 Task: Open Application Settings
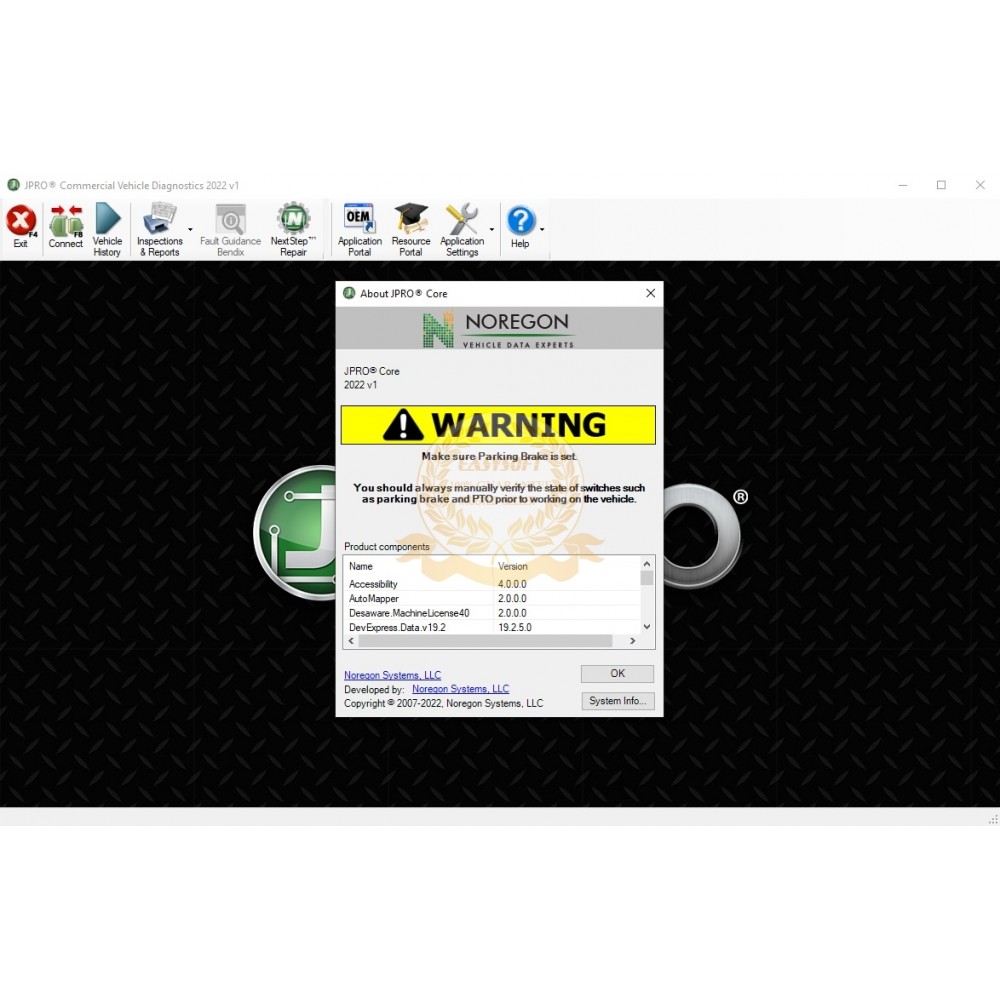tap(462, 230)
